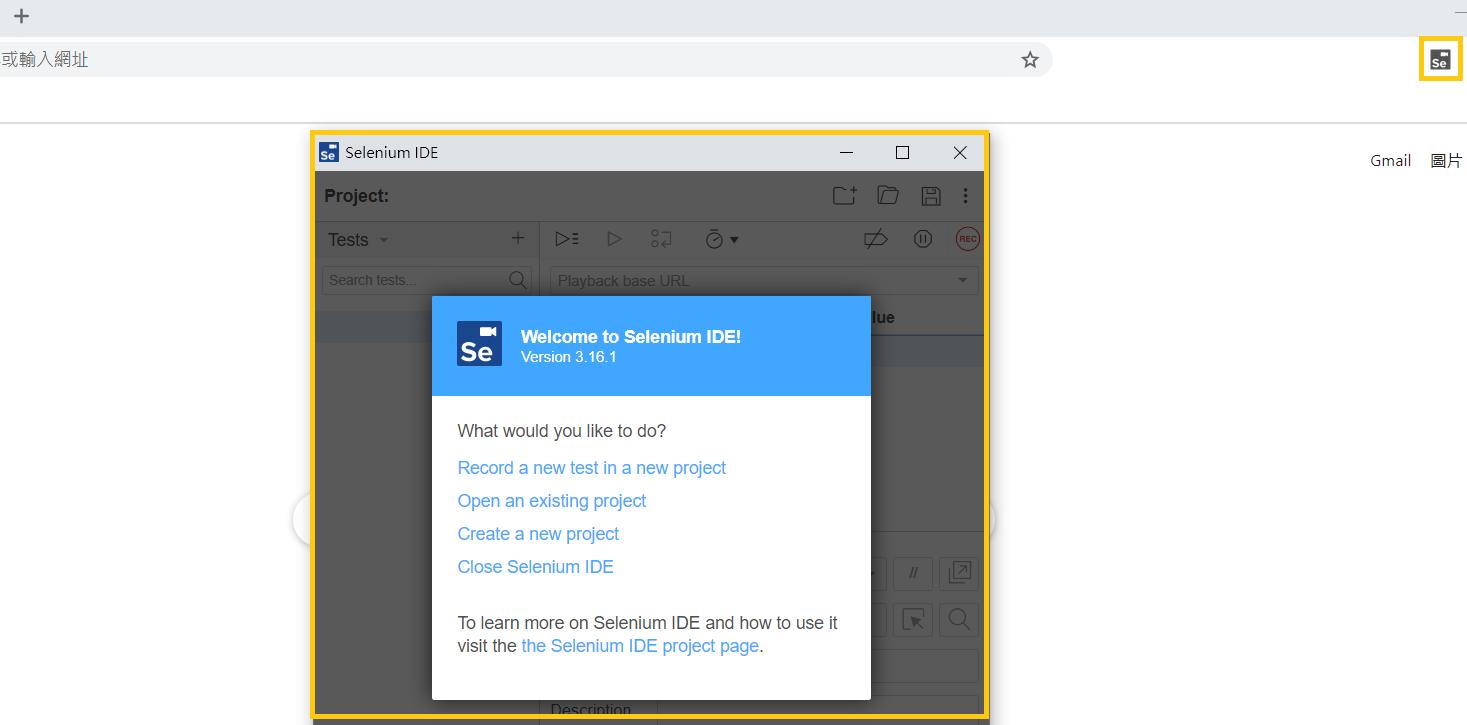Toggle pause on exceptions icon

click(x=923, y=239)
